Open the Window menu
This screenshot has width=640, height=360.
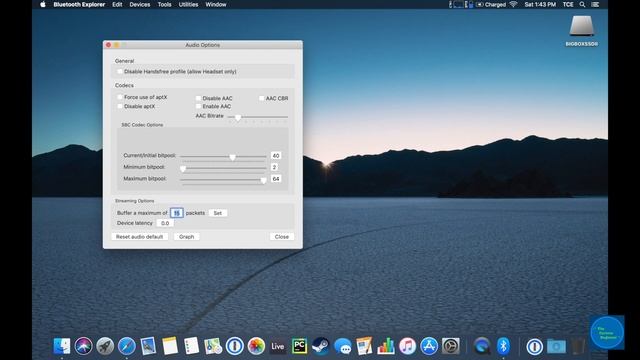tap(216, 4)
